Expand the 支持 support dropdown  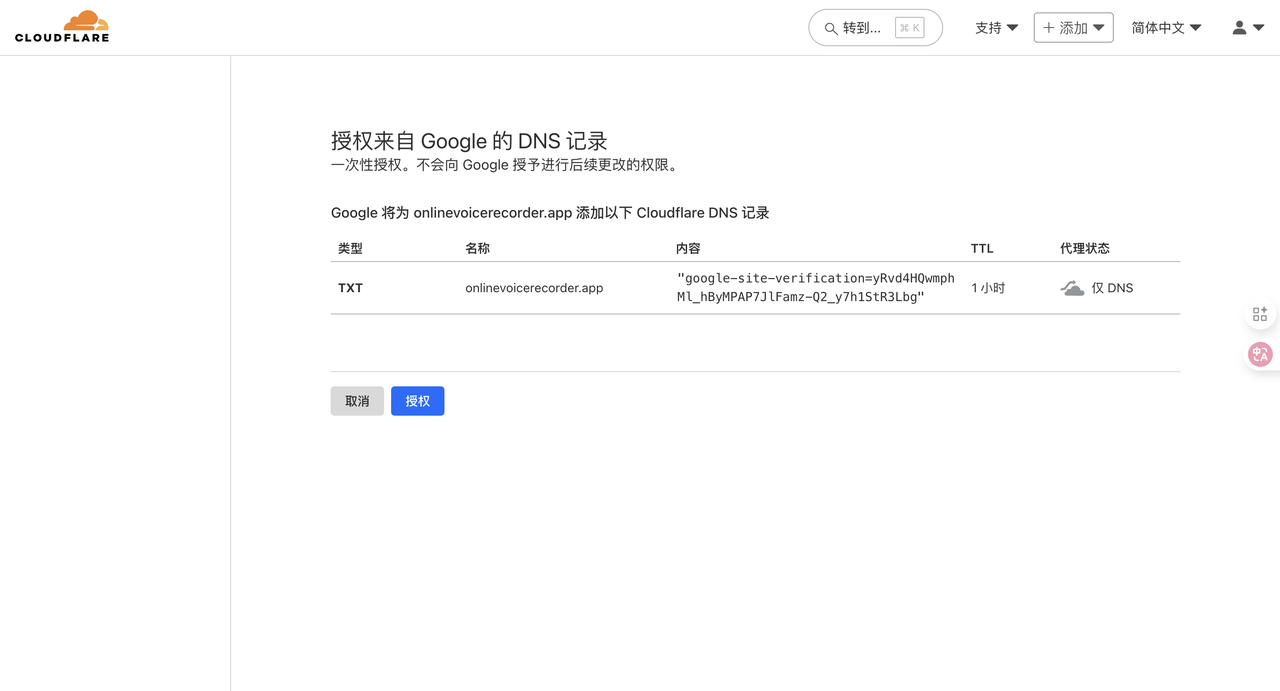pos(996,28)
